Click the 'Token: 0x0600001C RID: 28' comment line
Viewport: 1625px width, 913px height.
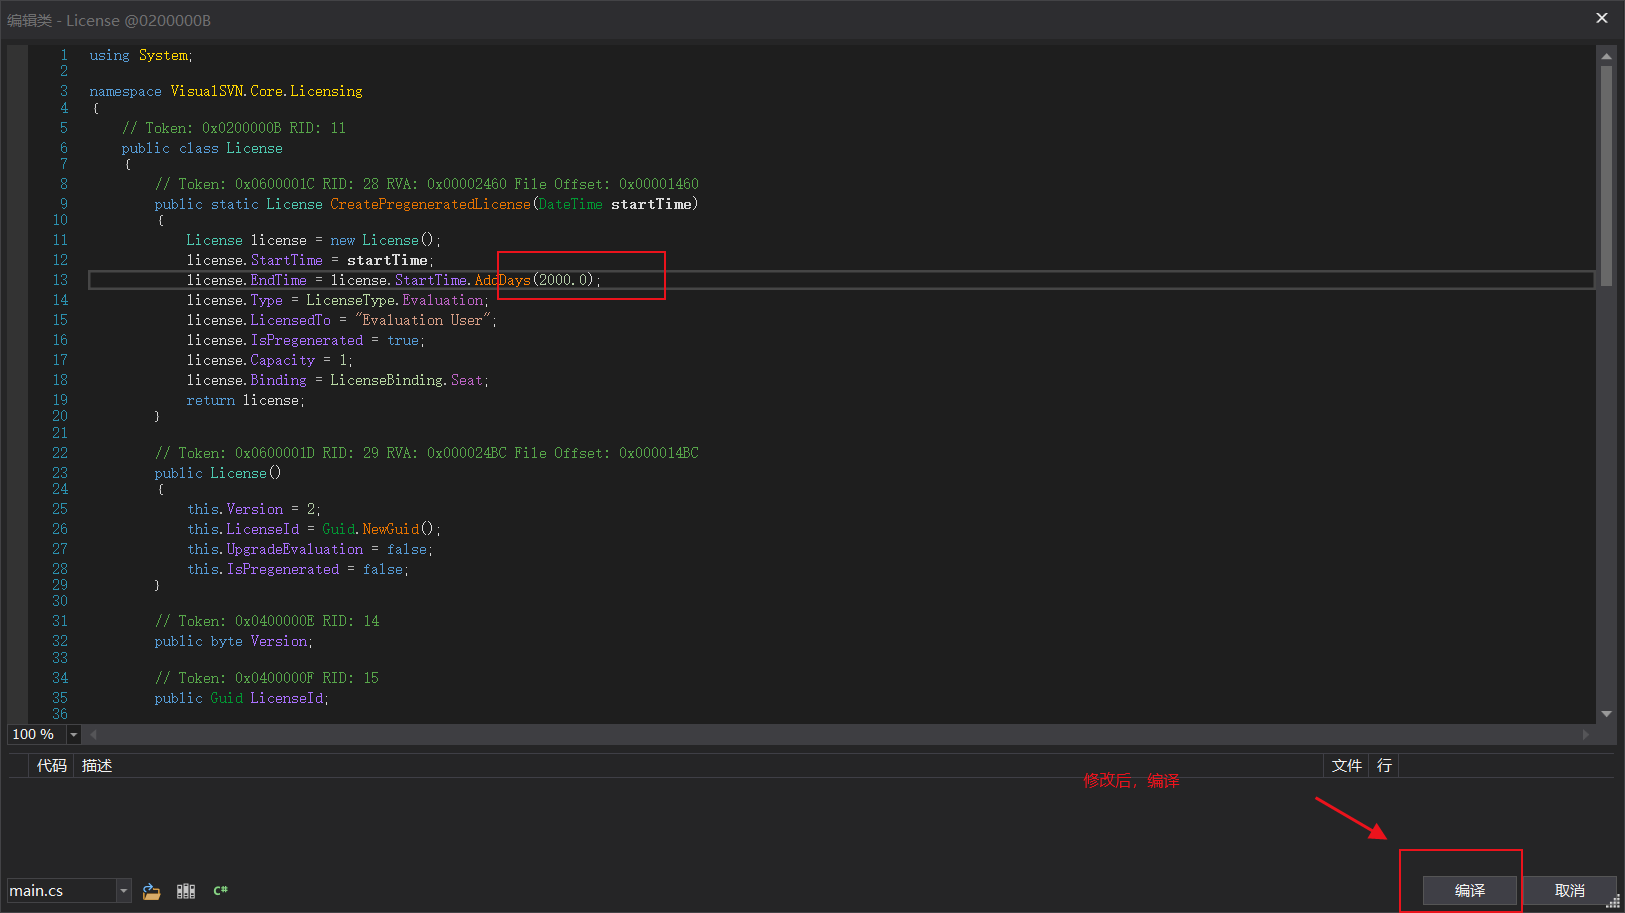click(427, 184)
